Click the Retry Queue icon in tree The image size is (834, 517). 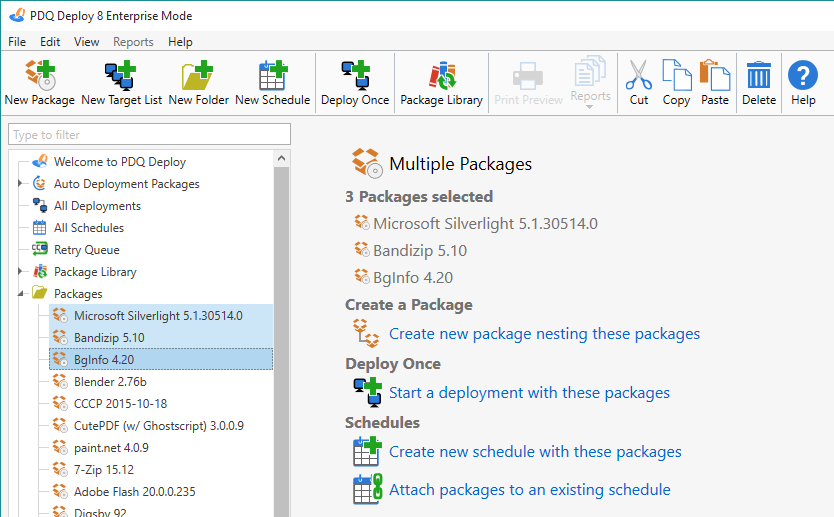click(39, 249)
